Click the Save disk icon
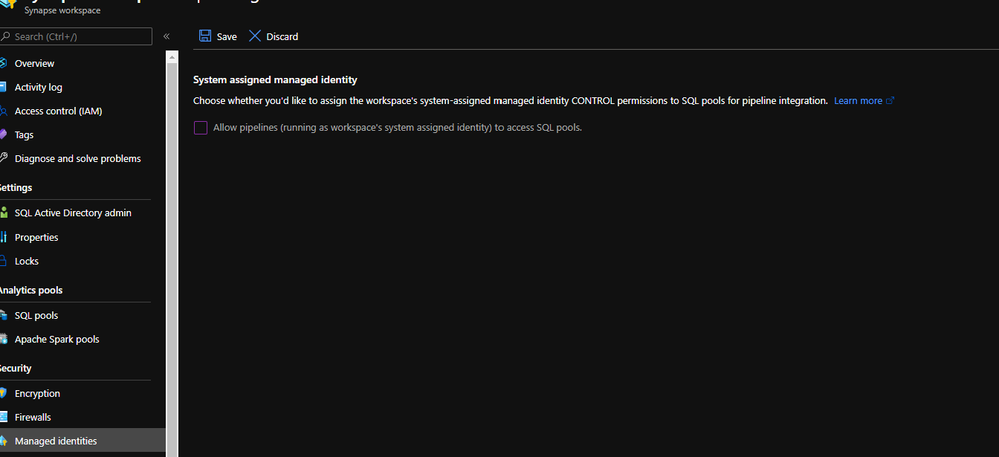The height and width of the screenshot is (457, 999). (205, 36)
